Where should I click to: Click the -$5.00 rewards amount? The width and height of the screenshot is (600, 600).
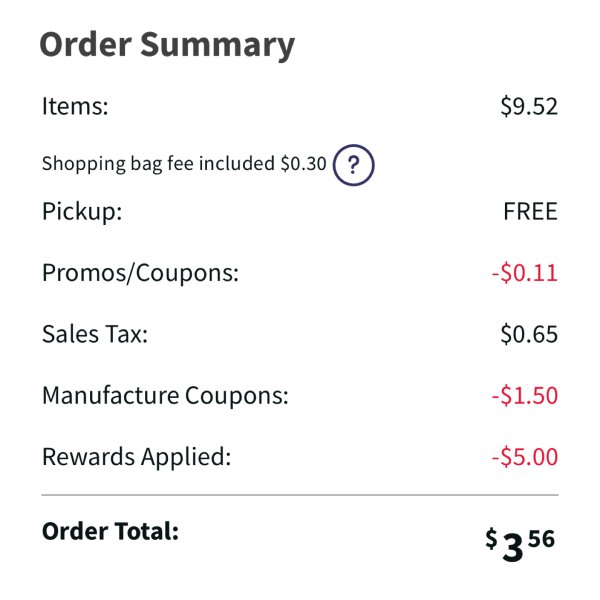tap(525, 457)
